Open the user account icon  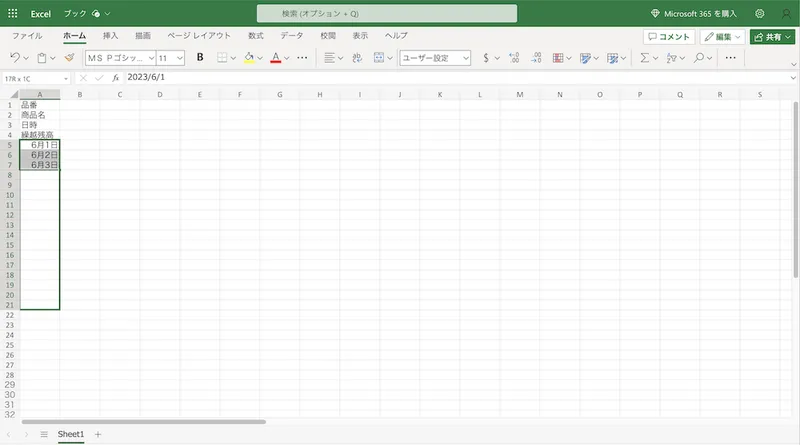pos(786,14)
